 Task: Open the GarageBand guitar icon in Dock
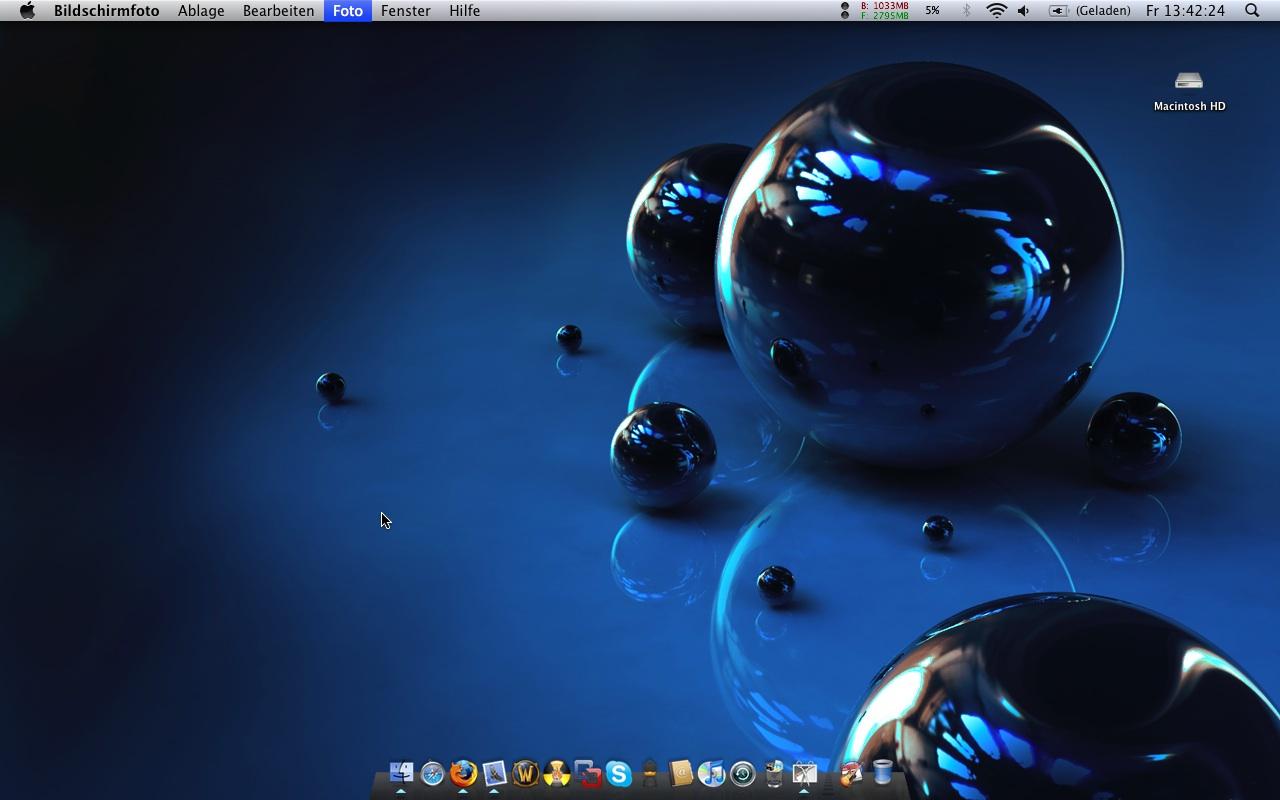(851, 773)
